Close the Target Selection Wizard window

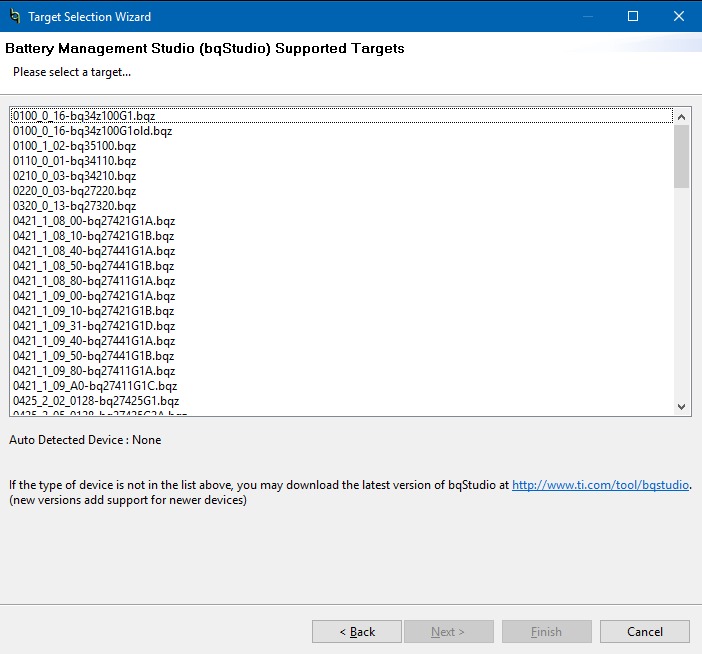(679, 17)
